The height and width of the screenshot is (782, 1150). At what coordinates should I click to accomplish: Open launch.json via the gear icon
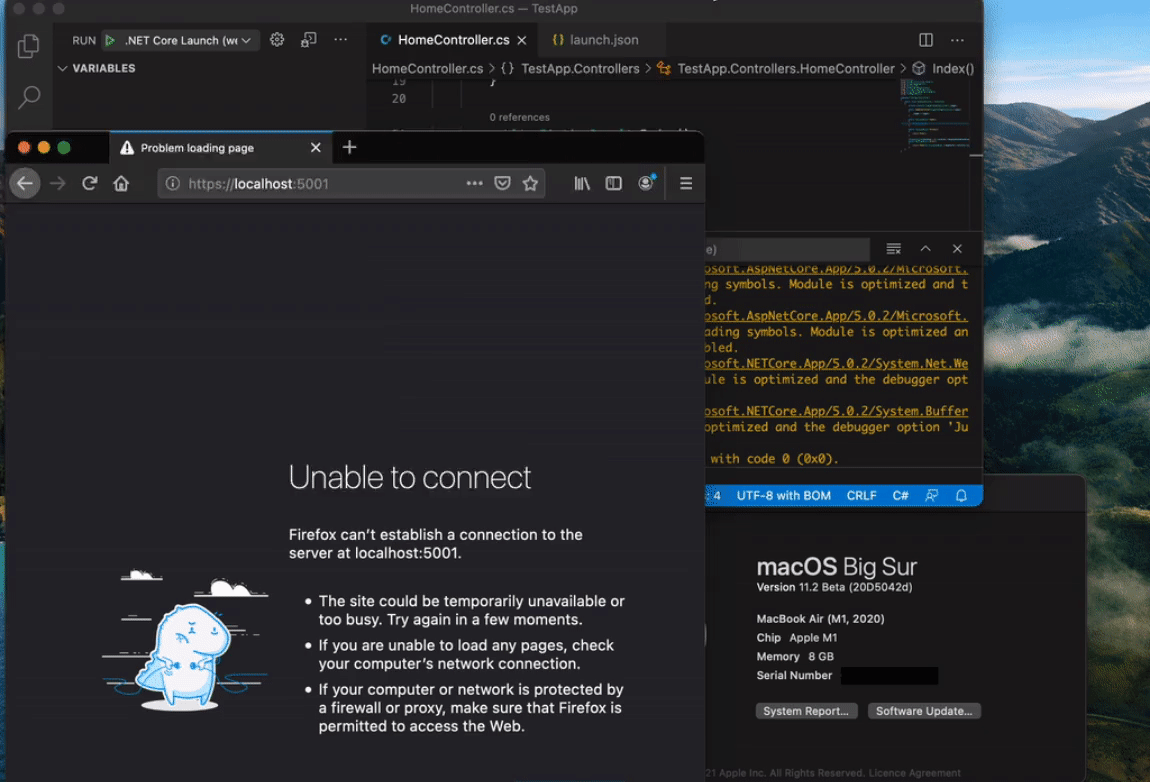coord(276,40)
